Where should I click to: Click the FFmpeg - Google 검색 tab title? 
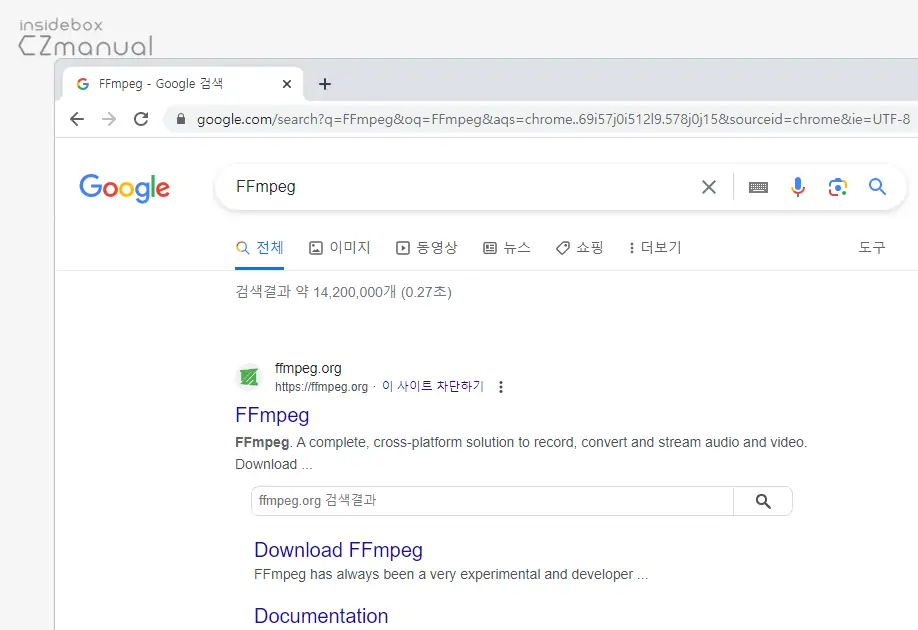click(x=161, y=84)
